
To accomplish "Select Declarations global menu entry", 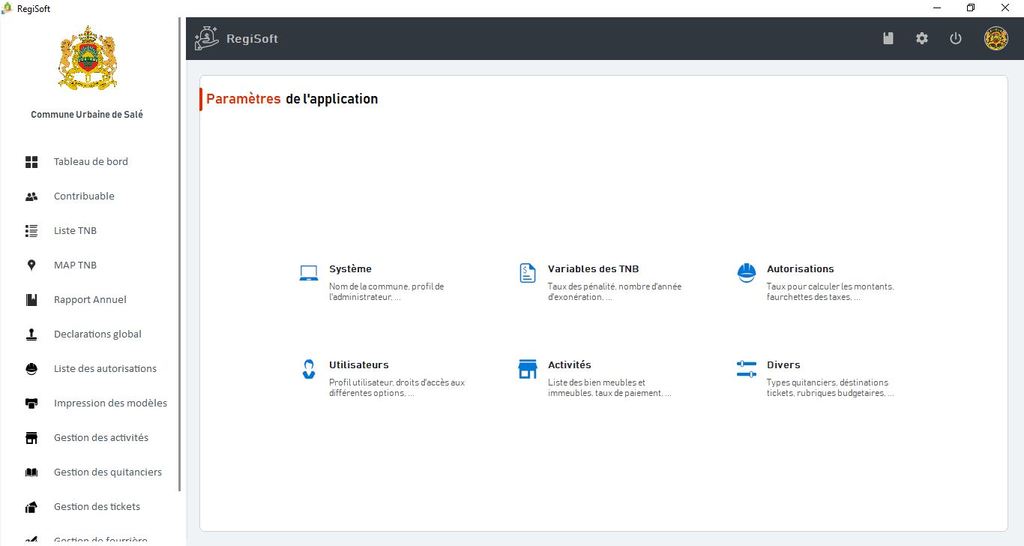I will point(97,334).
